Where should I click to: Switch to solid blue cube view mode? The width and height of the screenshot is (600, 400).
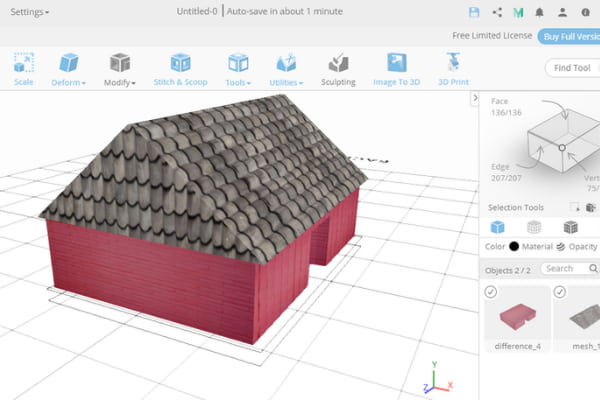click(x=498, y=227)
